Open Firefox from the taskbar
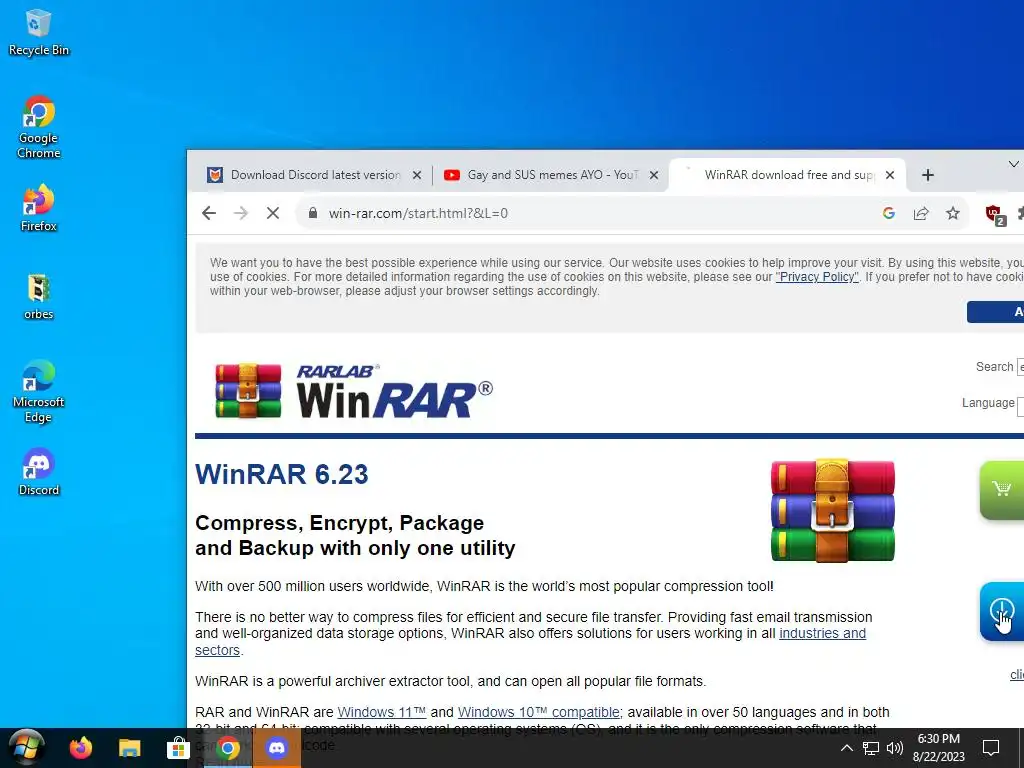The image size is (1024, 768). pyautogui.click(x=81, y=748)
